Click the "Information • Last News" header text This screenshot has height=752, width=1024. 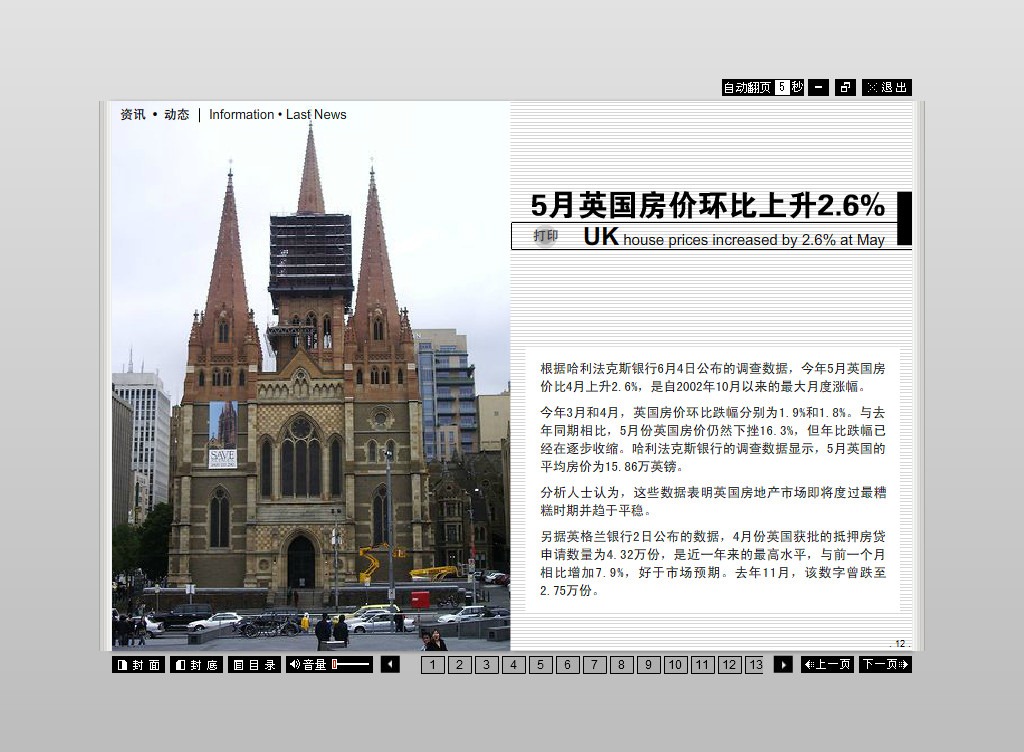[x=278, y=115]
